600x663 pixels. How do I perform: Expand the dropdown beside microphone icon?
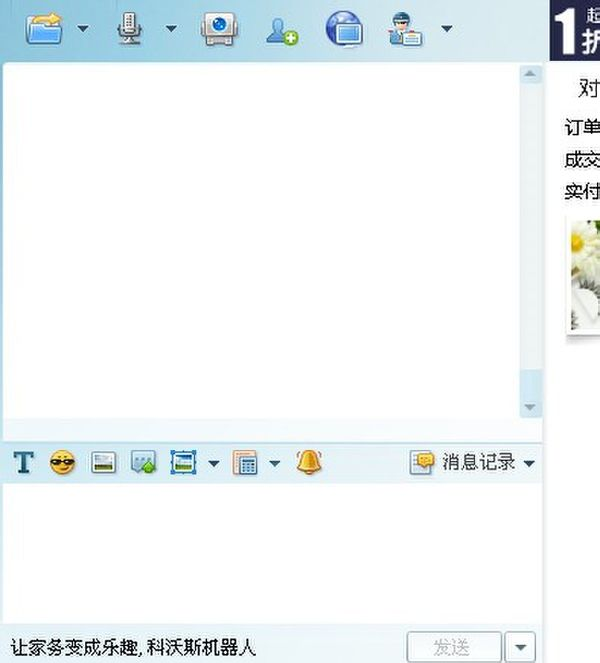click(x=170, y=29)
